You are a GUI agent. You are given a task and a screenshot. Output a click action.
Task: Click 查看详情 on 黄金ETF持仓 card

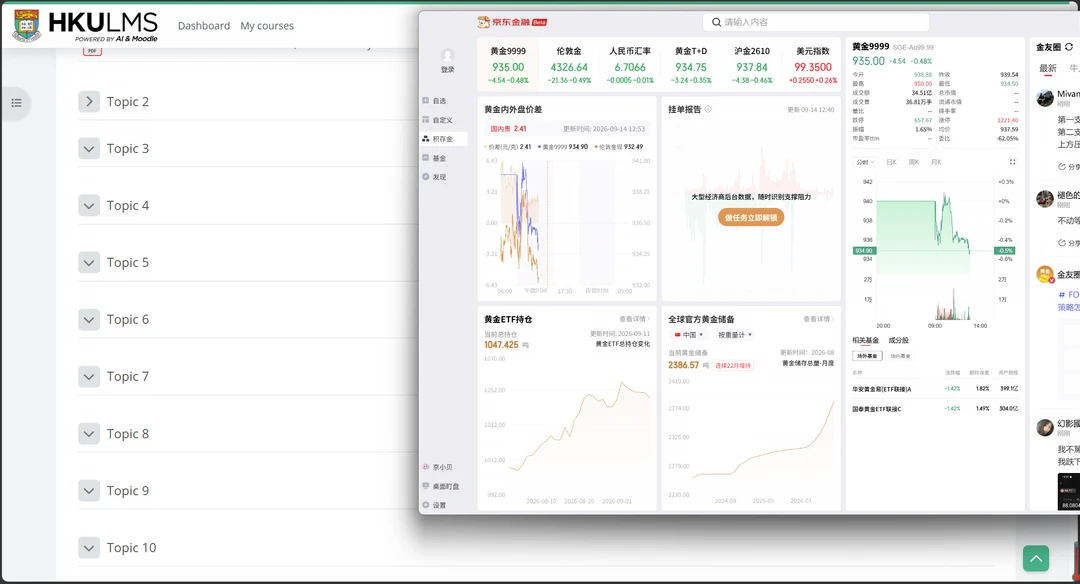[x=634, y=319]
